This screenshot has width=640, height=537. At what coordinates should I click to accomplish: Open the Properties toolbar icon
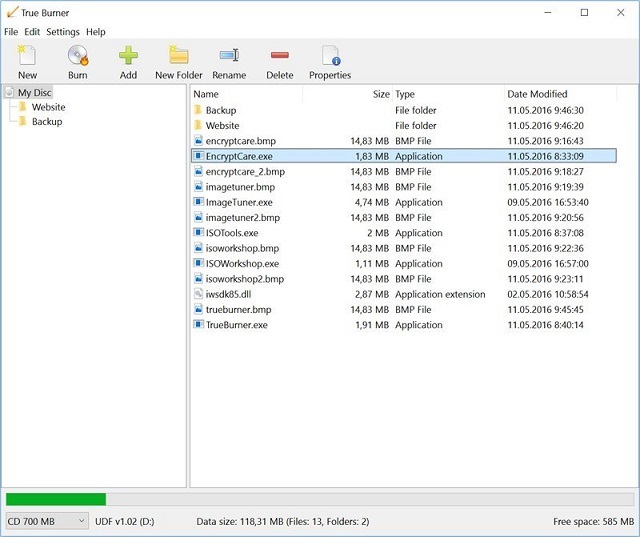click(329, 57)
